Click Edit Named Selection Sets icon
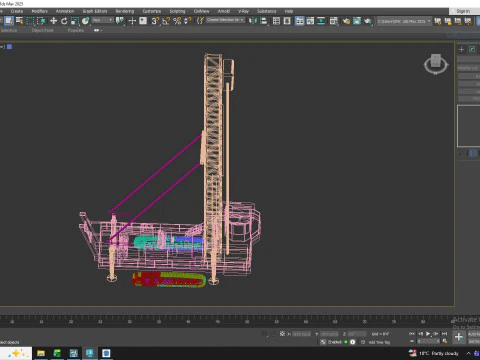The image size is (480, 360). [200, 21]
